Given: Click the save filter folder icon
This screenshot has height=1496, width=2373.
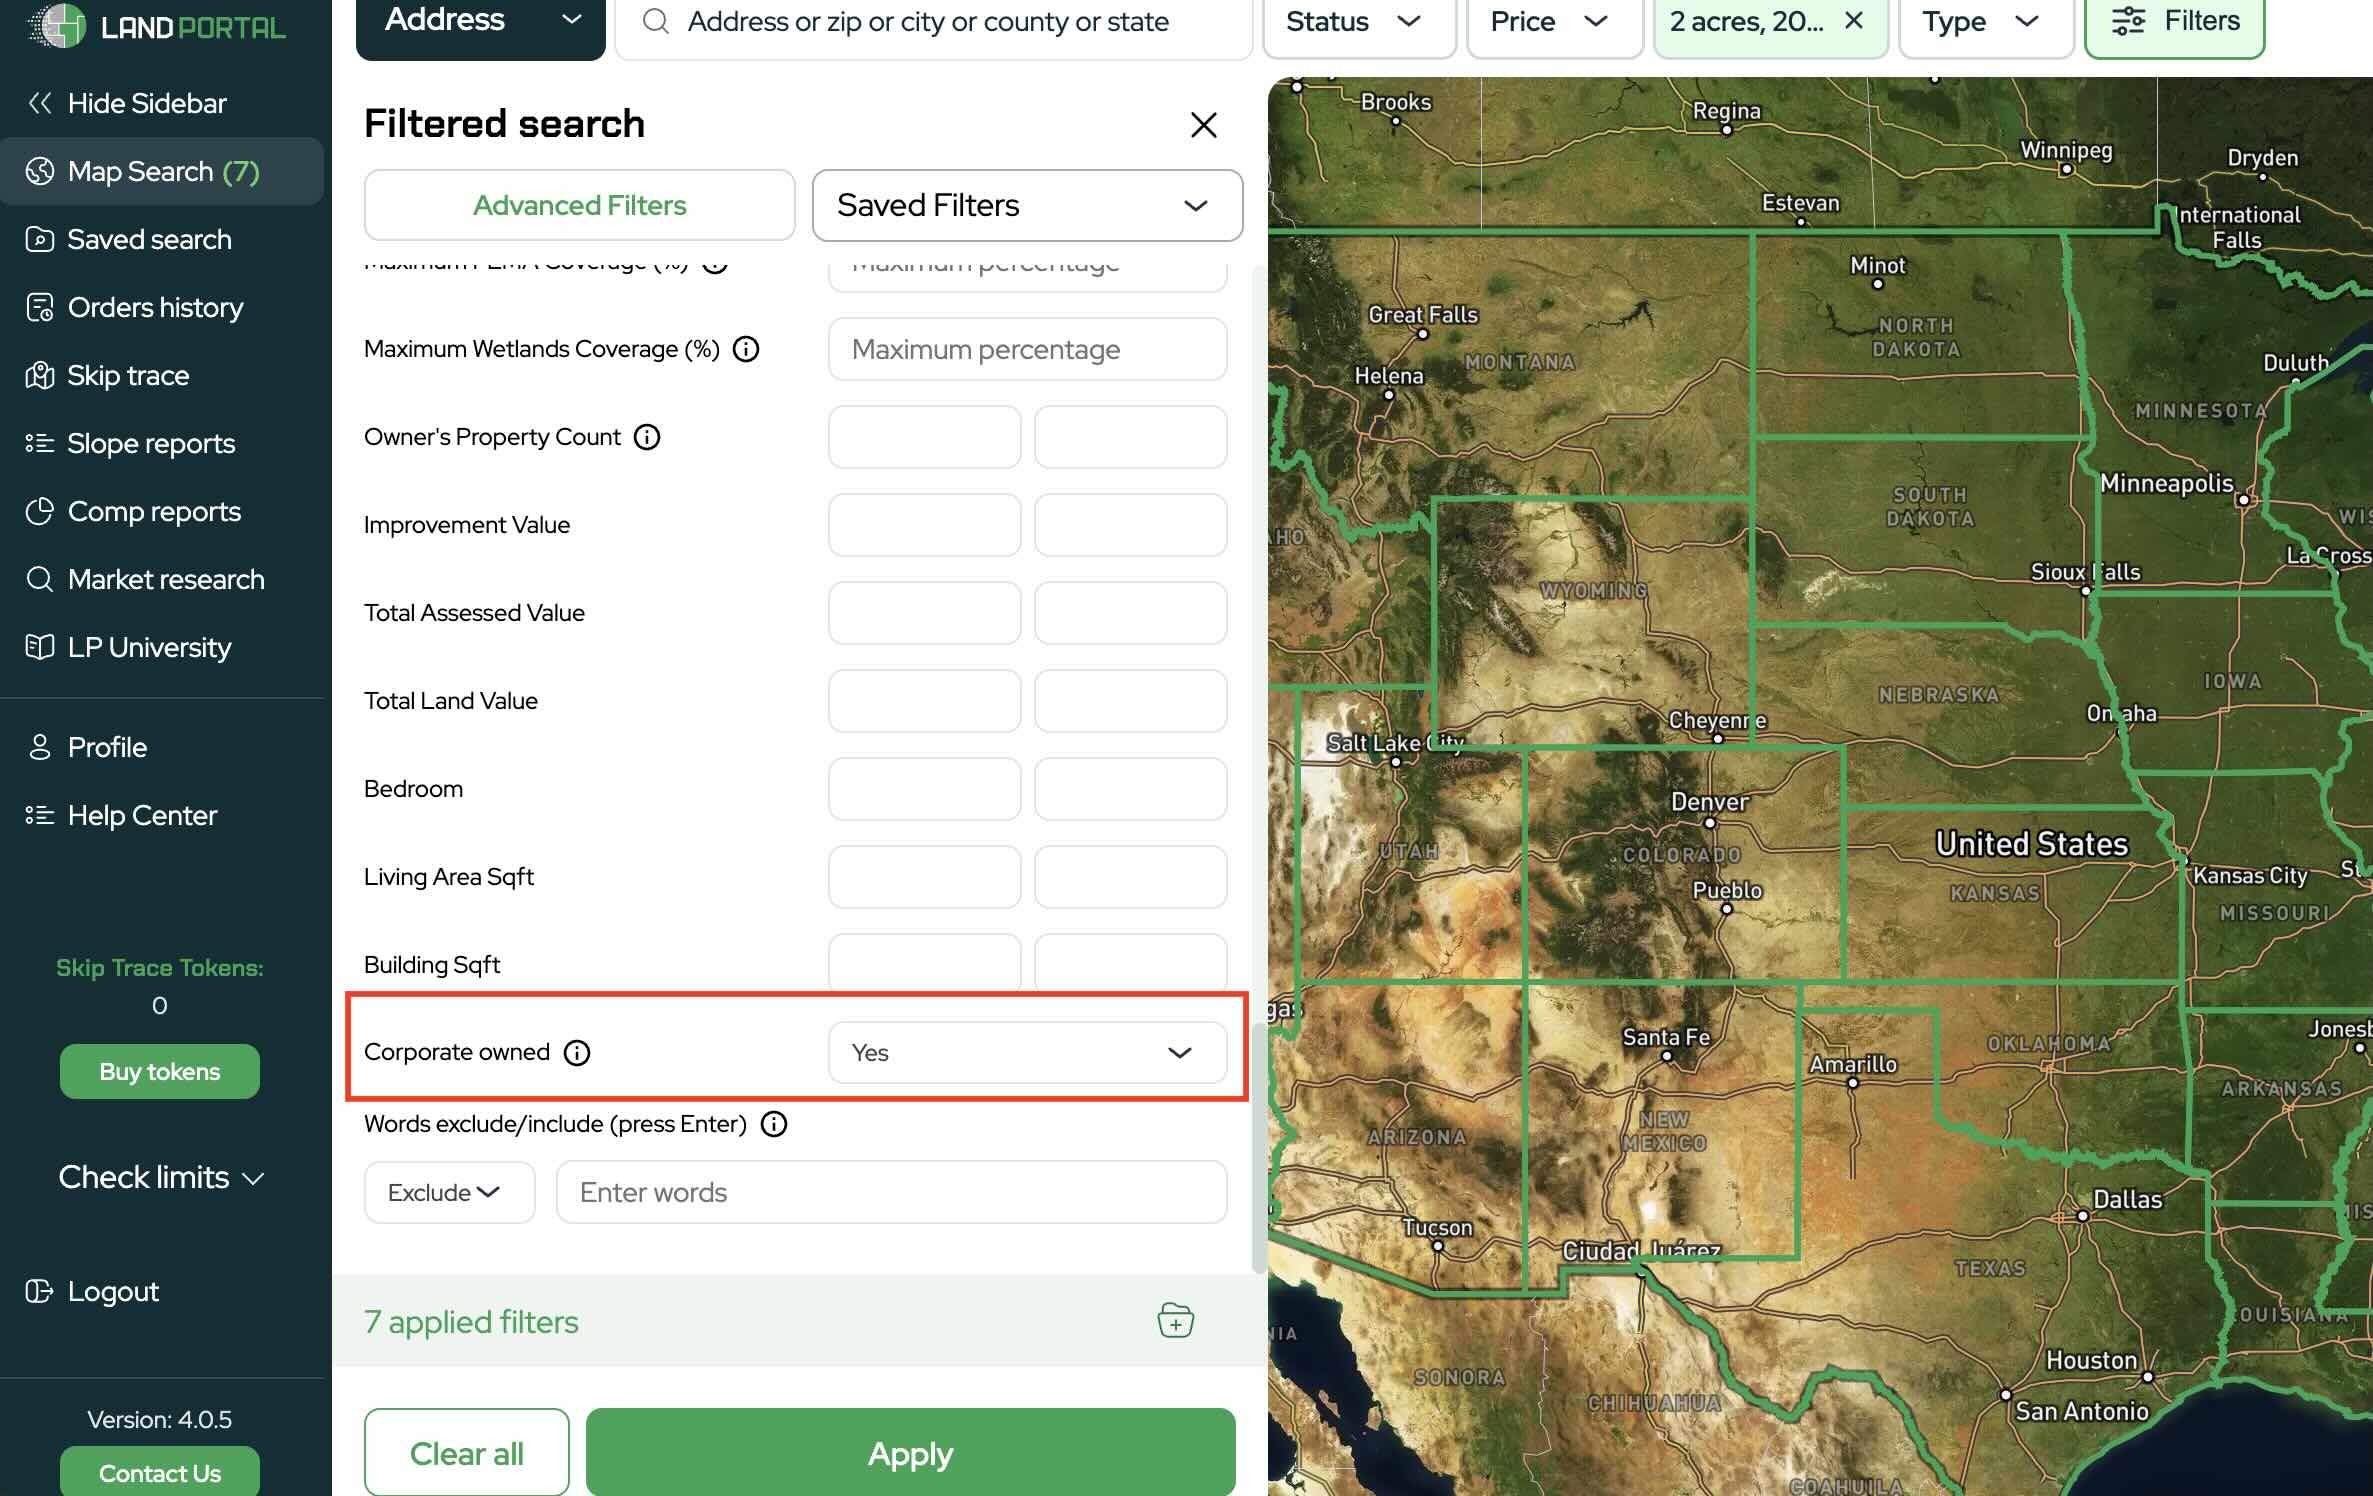Looking at the screenshot, I should (x=1175, y=1321).
